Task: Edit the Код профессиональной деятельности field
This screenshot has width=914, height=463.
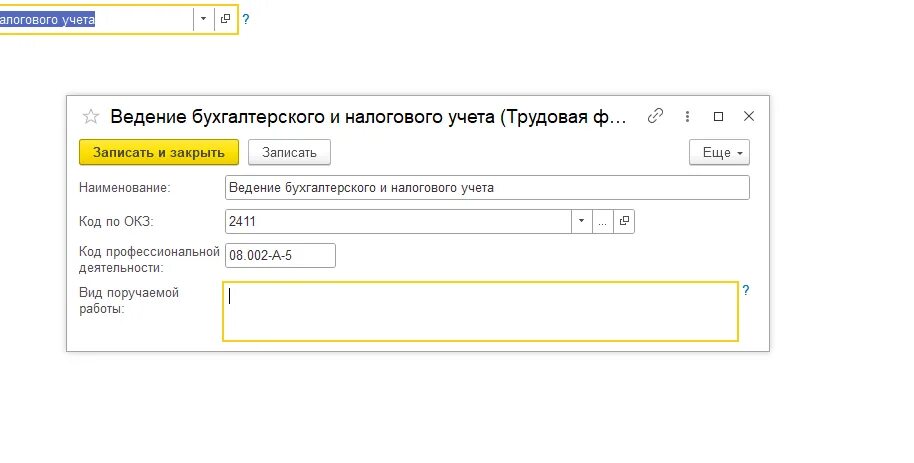Action: click(x=280, y=255)
